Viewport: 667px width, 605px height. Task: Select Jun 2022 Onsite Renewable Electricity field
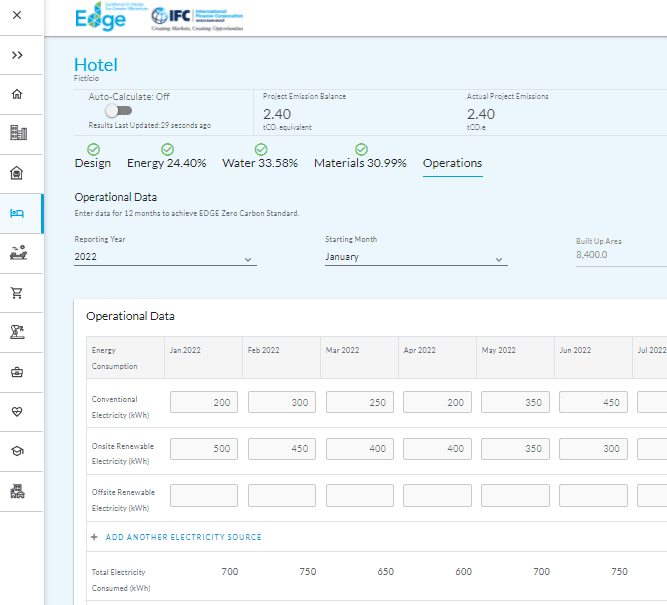tap(593, 449)
